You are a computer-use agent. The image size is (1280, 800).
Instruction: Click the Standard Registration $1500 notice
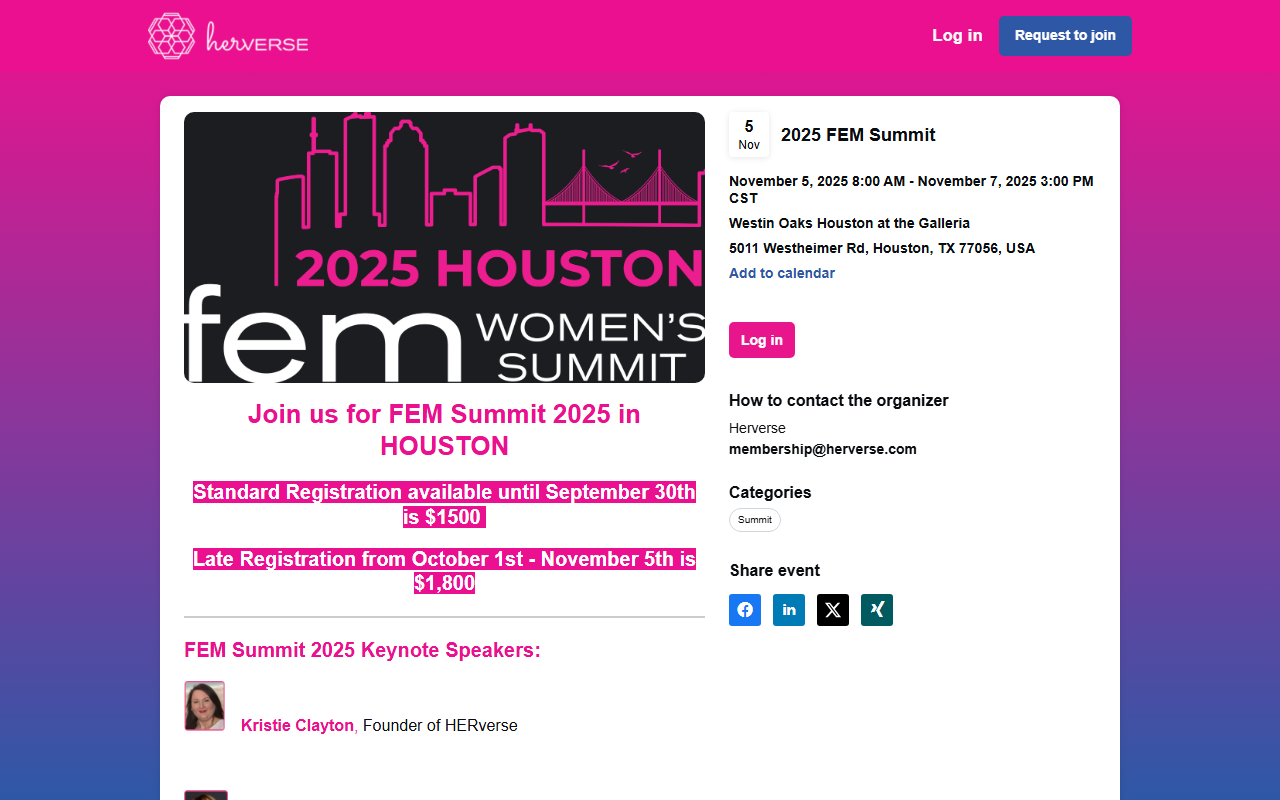click(x=444, y=504)
